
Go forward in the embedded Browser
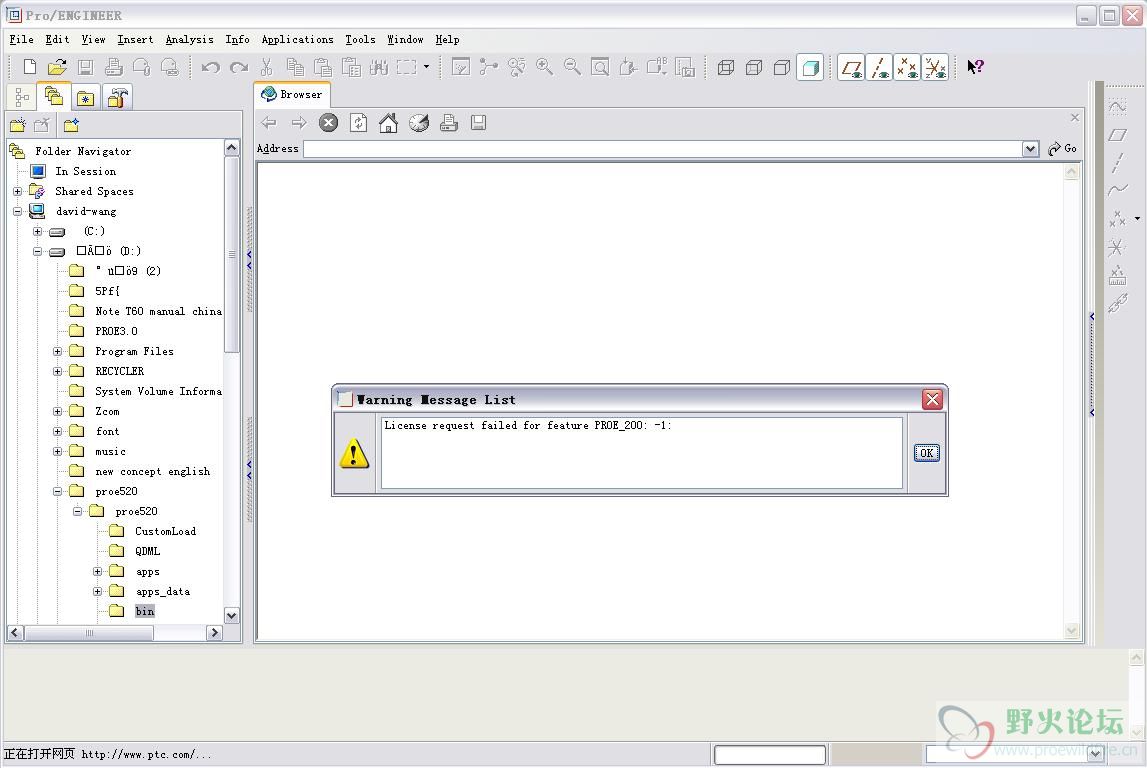(x=298, y=123)
